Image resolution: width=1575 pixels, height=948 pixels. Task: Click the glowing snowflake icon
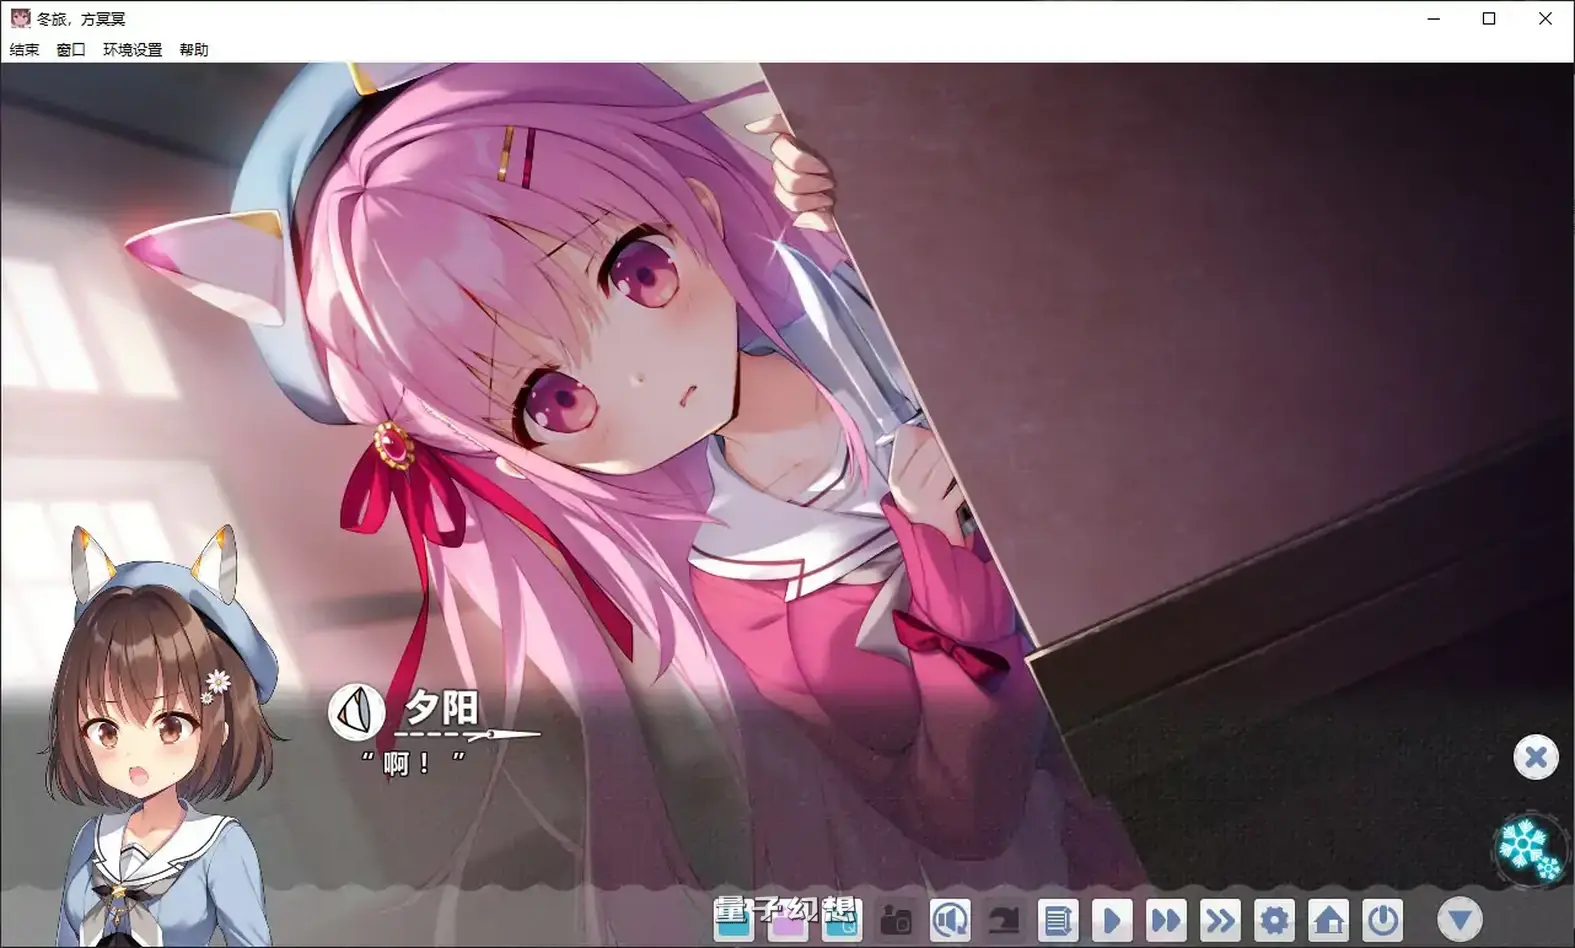pos(1528,848)
